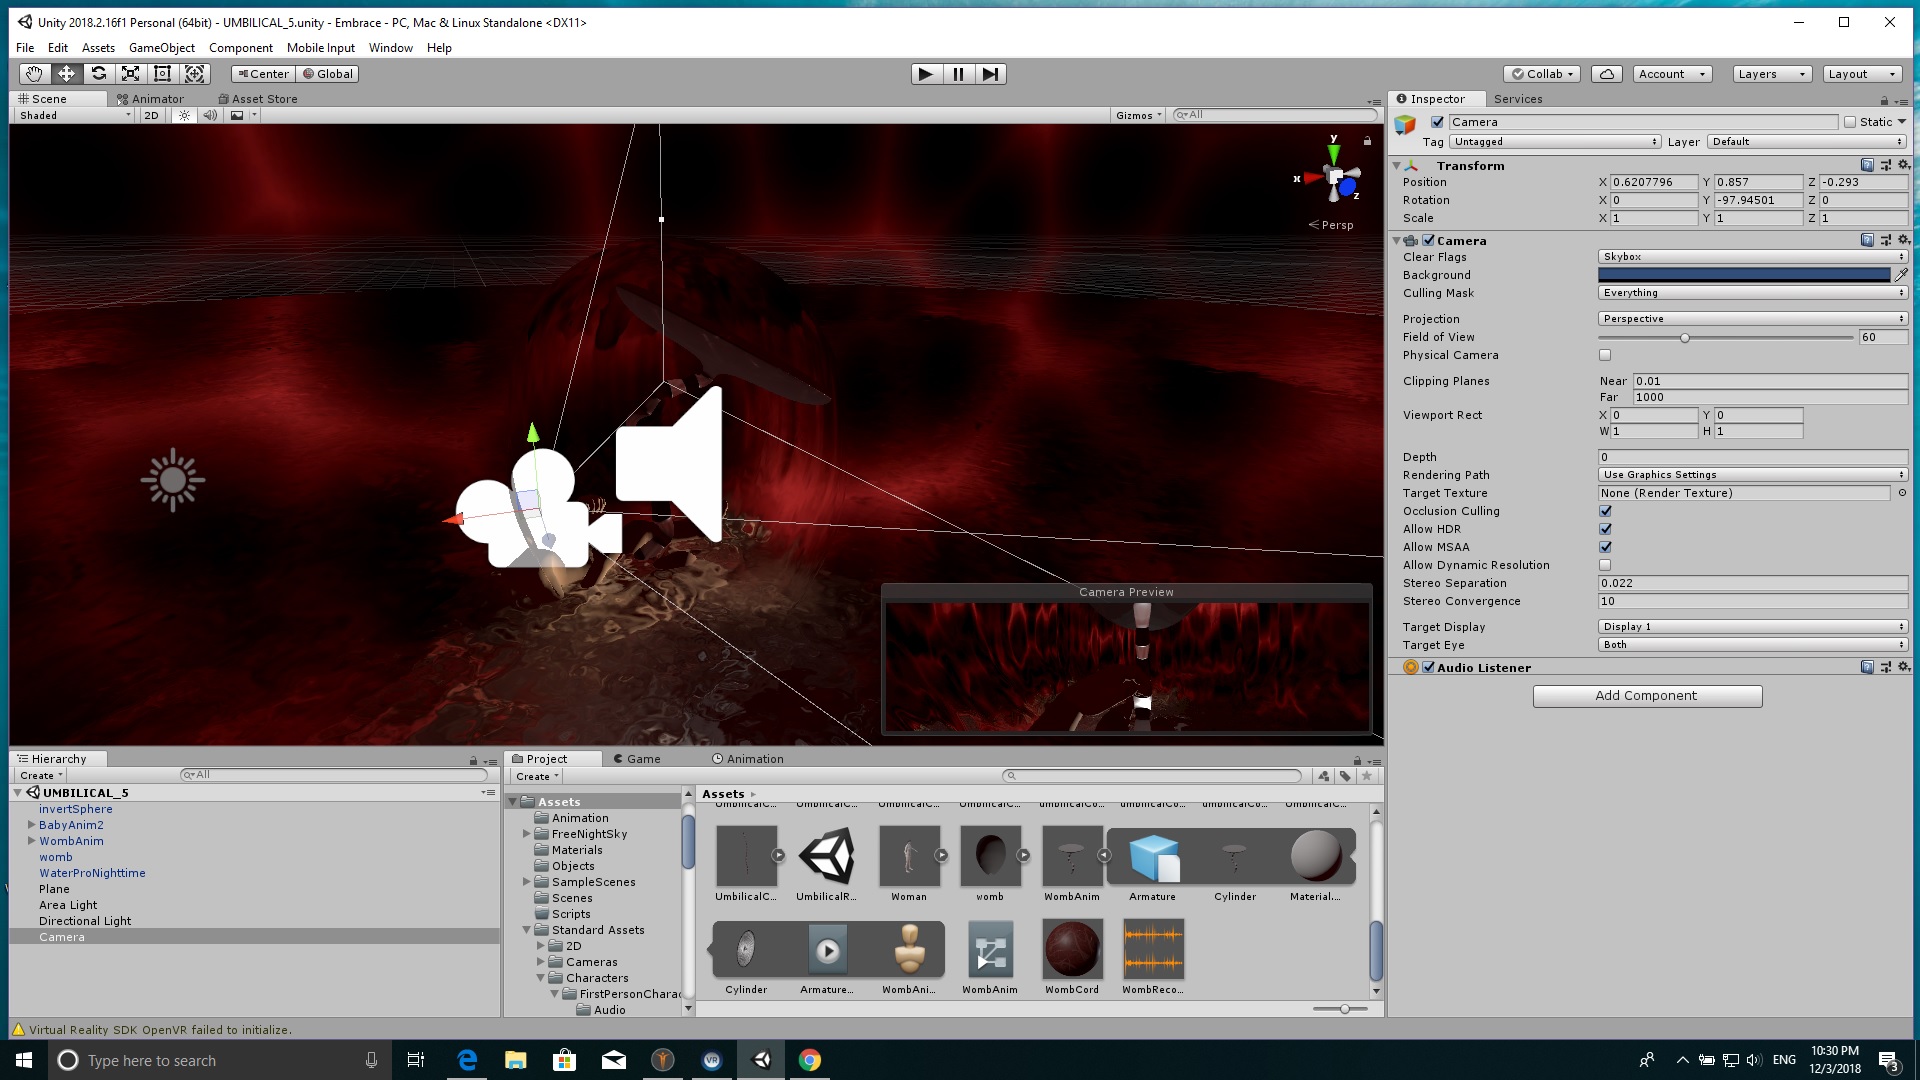Screen dimensions: 1920x1080
Task: Open the Account button
Action: click(x=1672, y=74)
